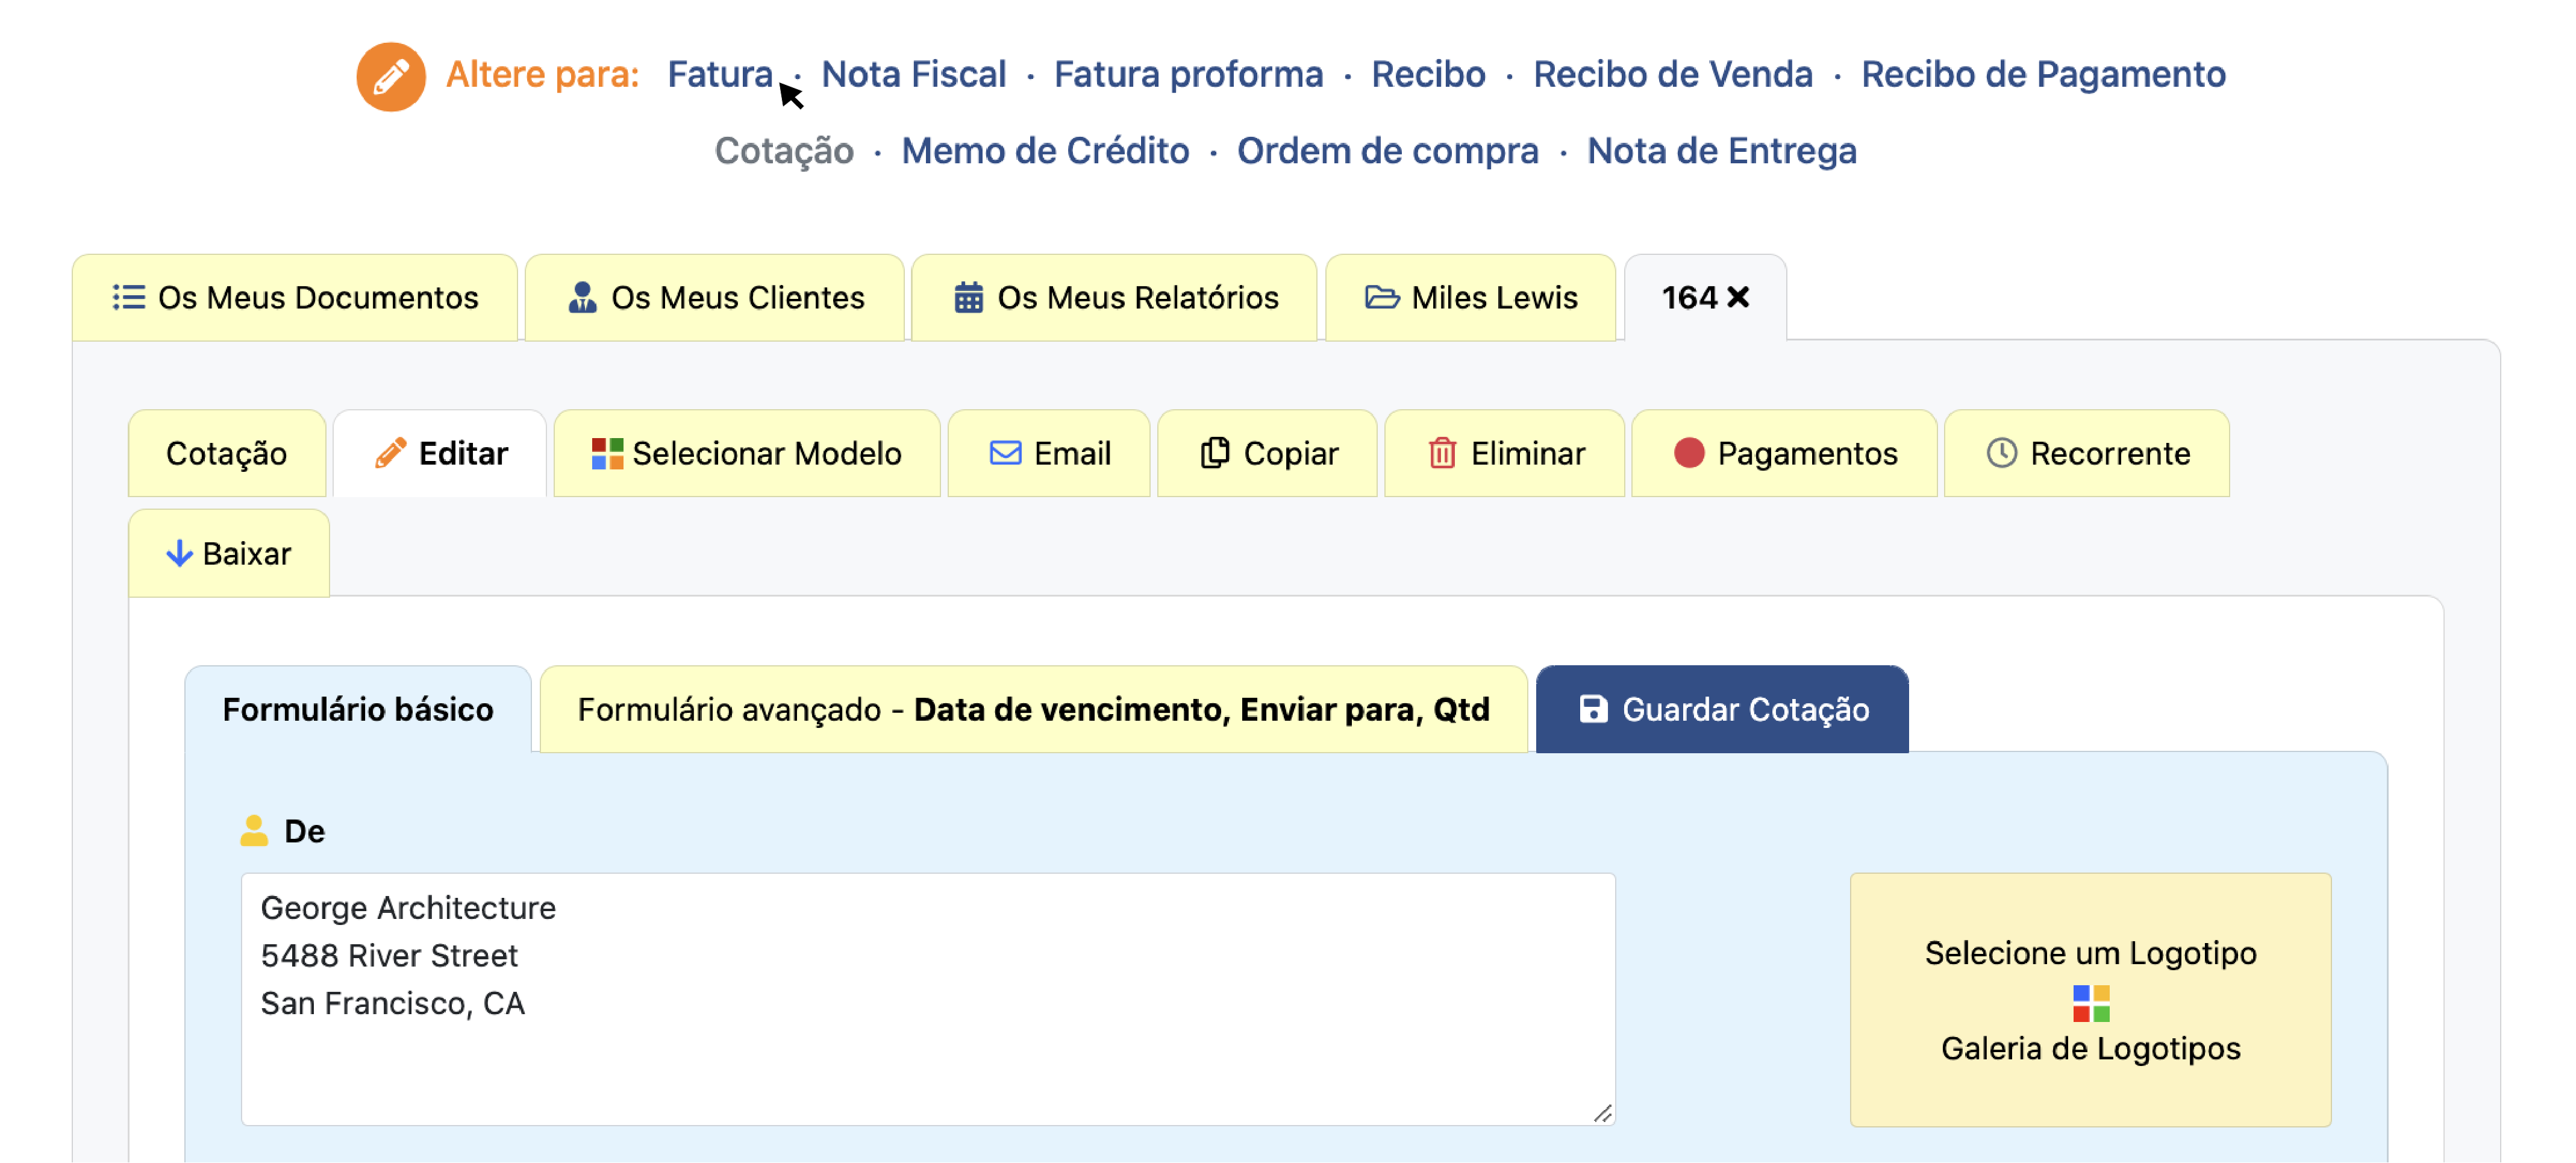Click the person icon on Os Meus Clientes
Image resolution: width=2576 pixels, height=1163 pixels.
582,297
